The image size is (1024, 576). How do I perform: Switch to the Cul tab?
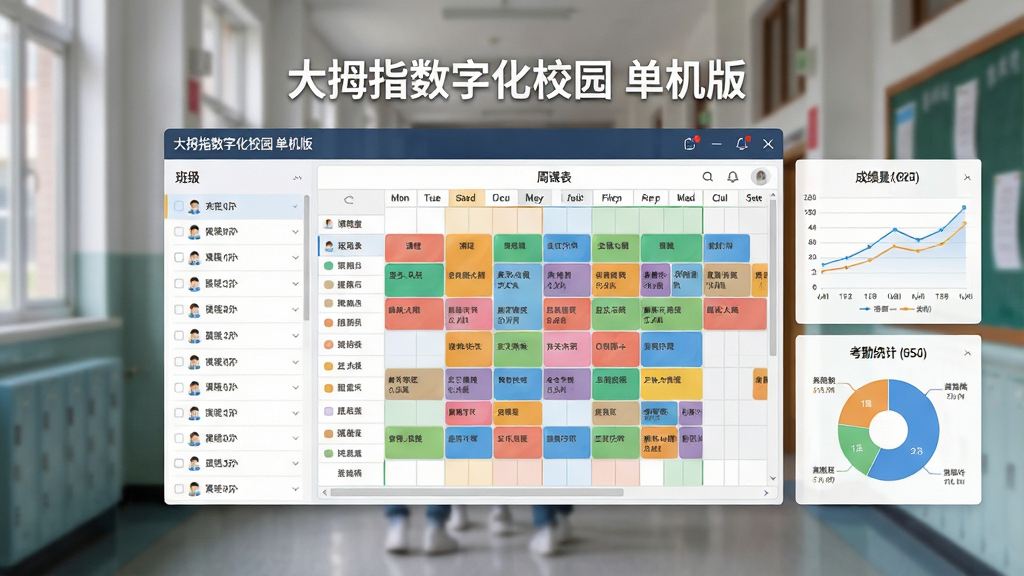tap(720, 198)
